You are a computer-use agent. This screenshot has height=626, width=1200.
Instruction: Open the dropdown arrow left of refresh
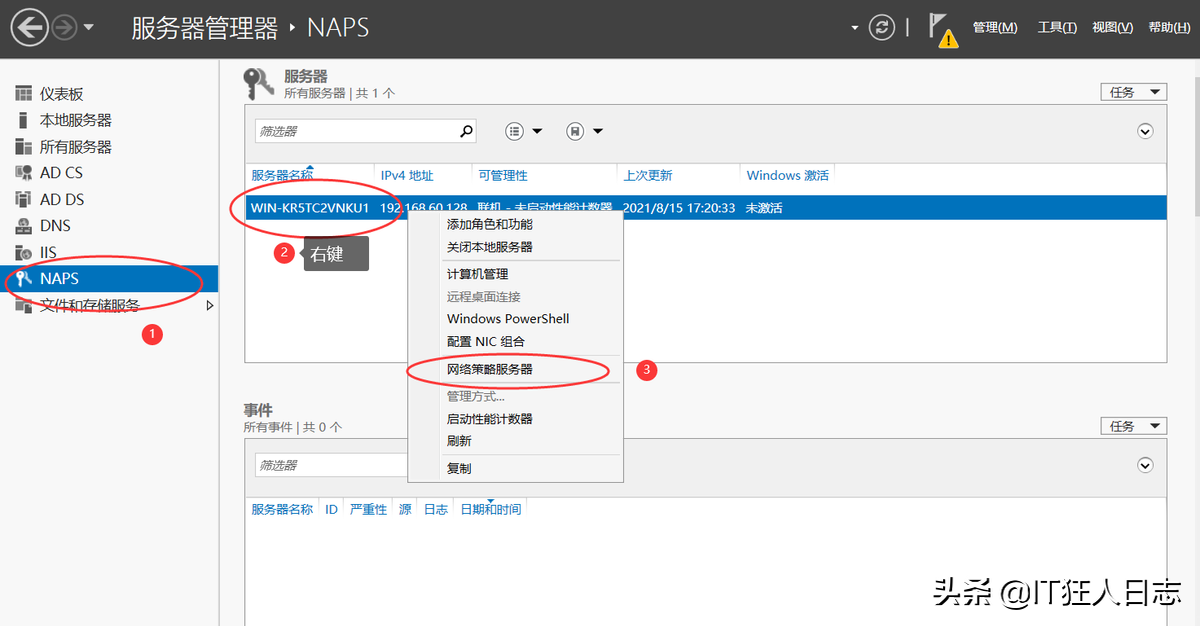pos(855,28)
